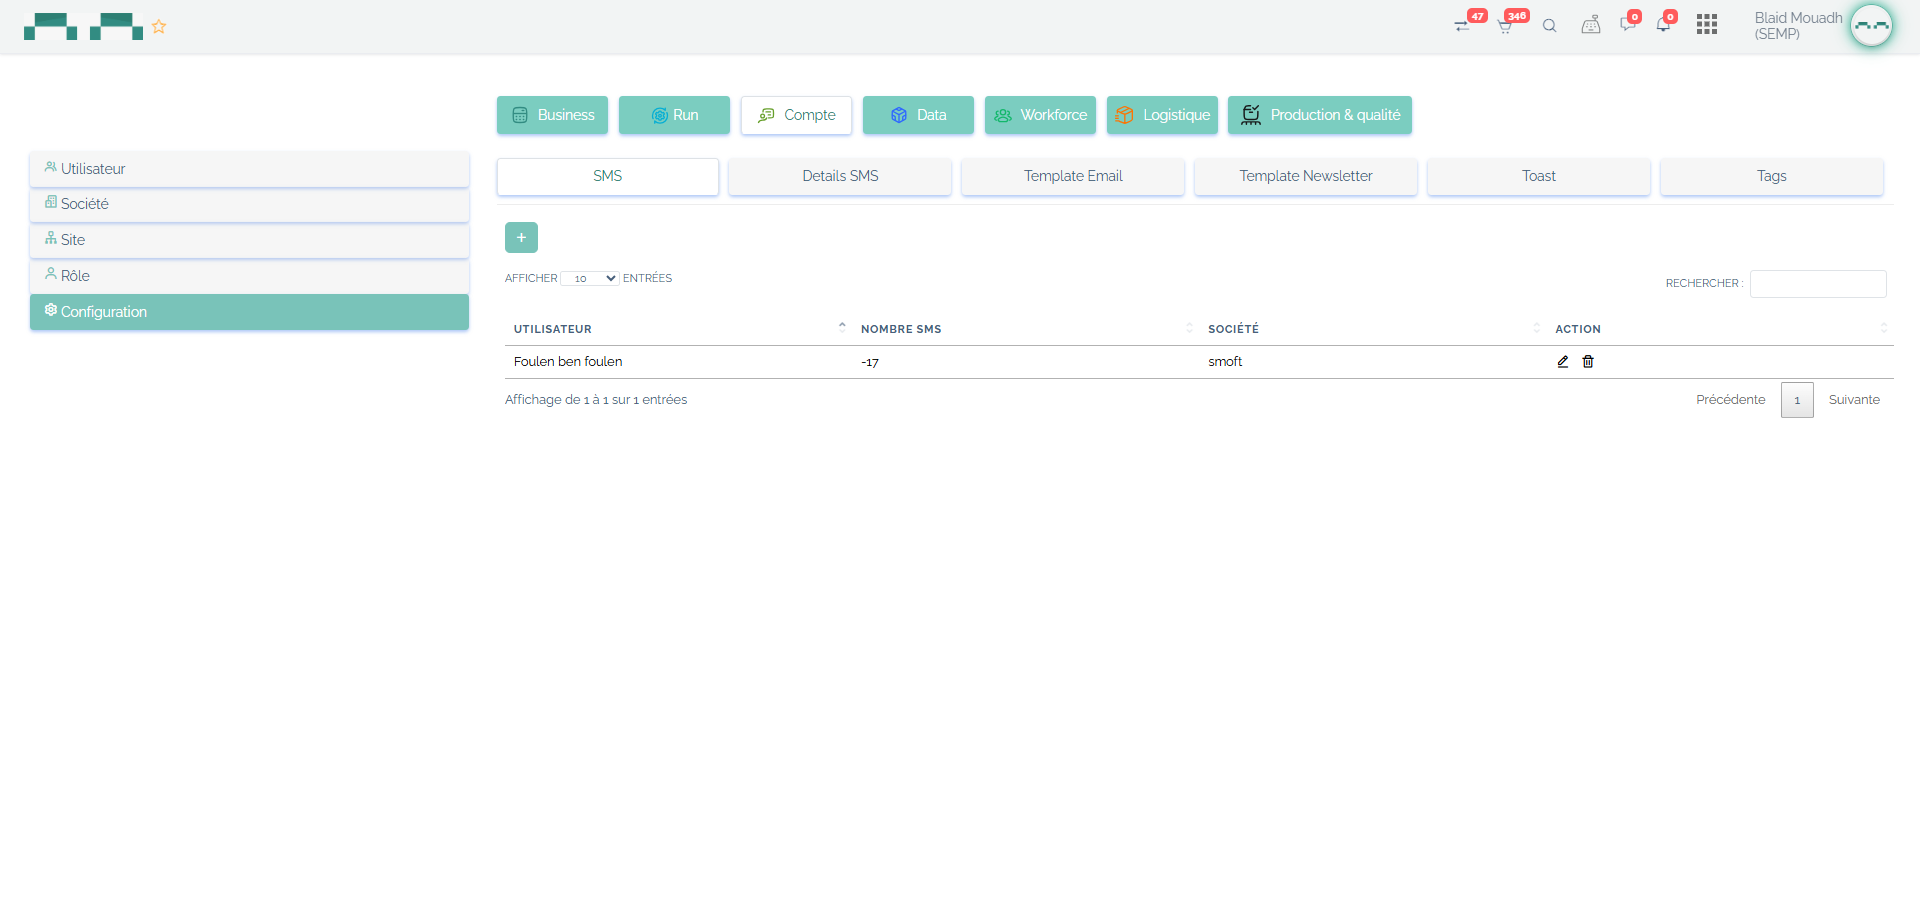Select Configuration in the sidebar
Viewport: 1920px width, 910px height.
pos(249,312)
